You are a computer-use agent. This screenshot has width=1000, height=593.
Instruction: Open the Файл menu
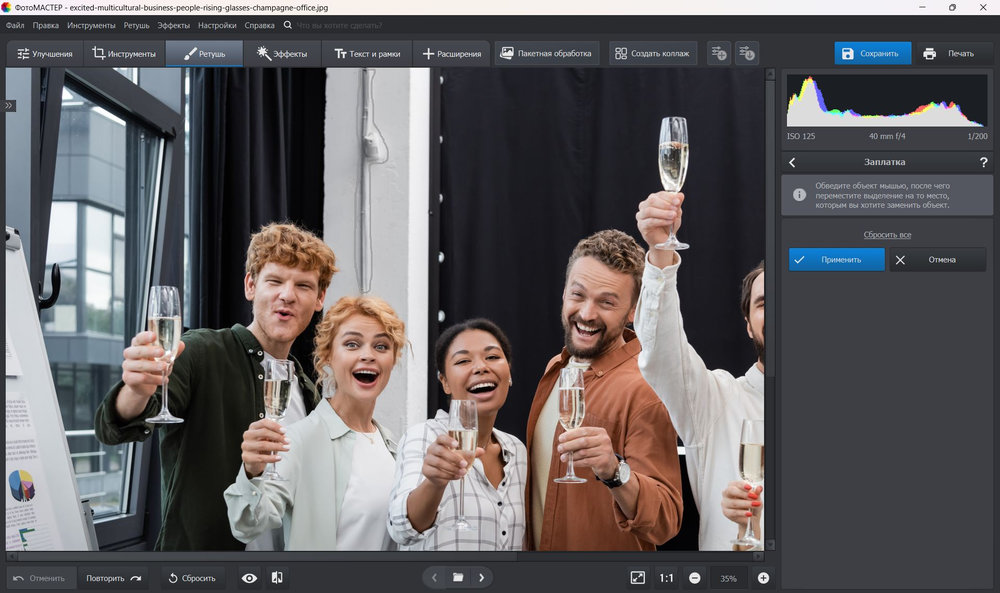click(x=15, y=26)
